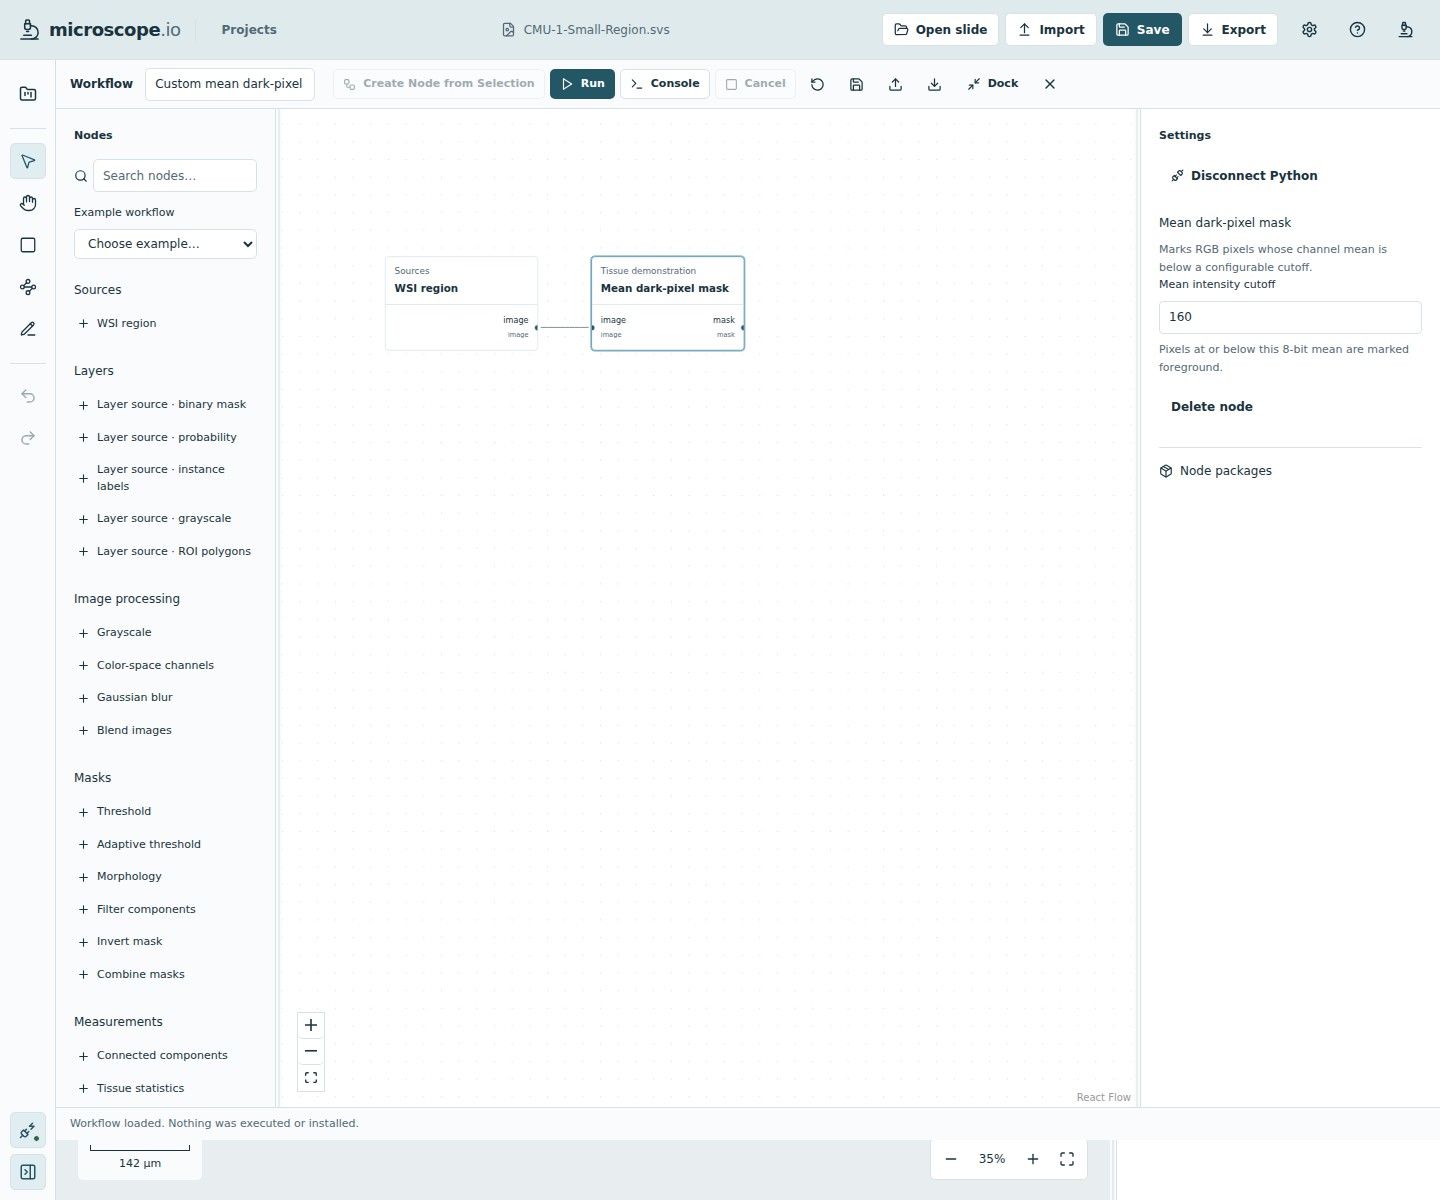The height and width of the screenshot is (1200, 1440).
Task: Add Combine masks node
Action: pyautogui.click(x=165, y=974)
